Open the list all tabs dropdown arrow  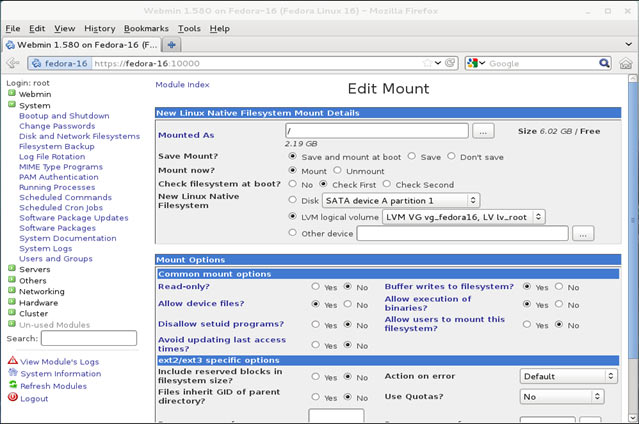tap(628, 44)
